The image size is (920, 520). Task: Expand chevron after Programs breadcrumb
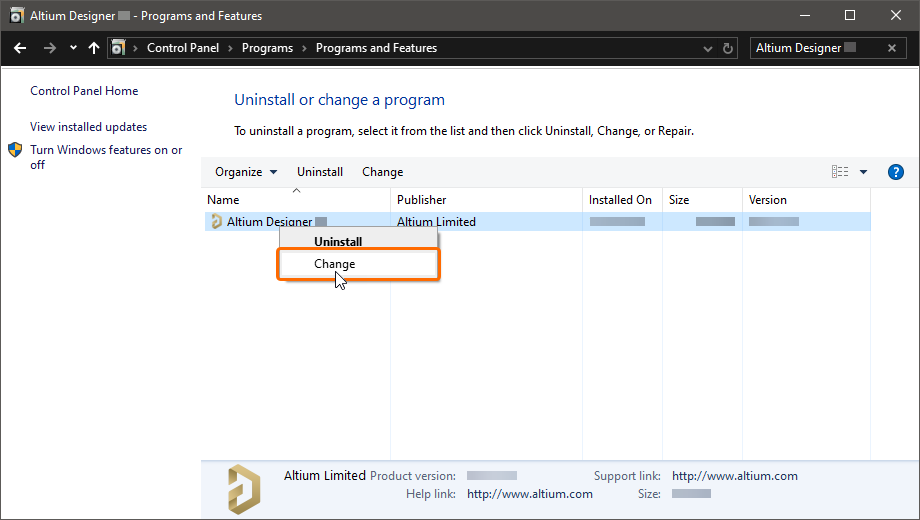click(x=305, y=48)
